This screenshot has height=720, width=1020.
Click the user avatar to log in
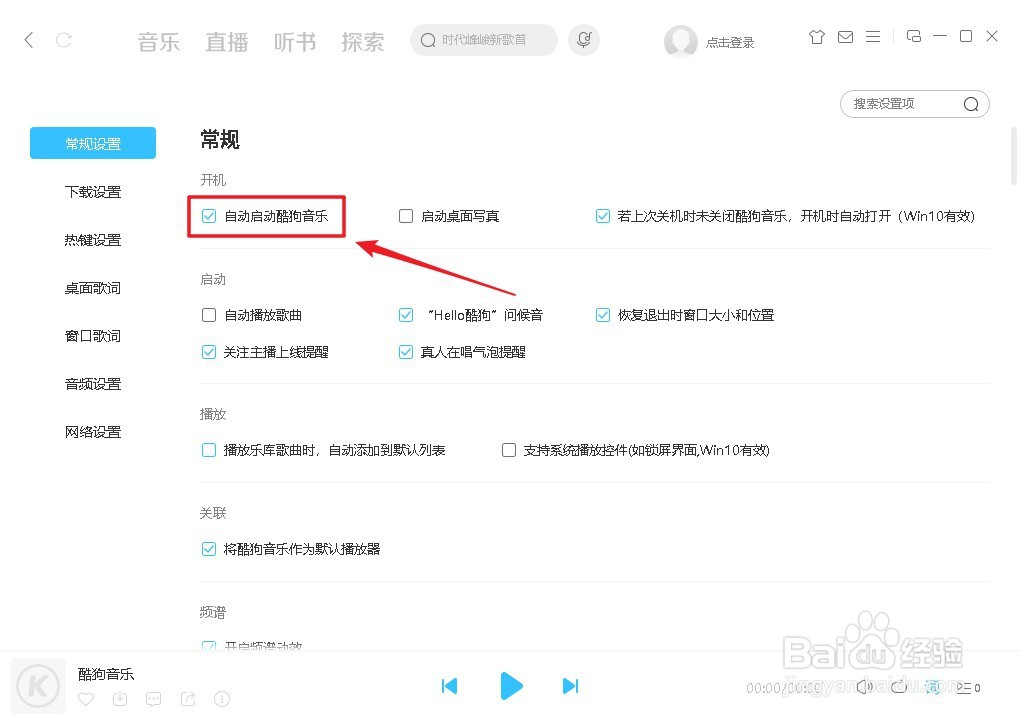pos(680,42)
